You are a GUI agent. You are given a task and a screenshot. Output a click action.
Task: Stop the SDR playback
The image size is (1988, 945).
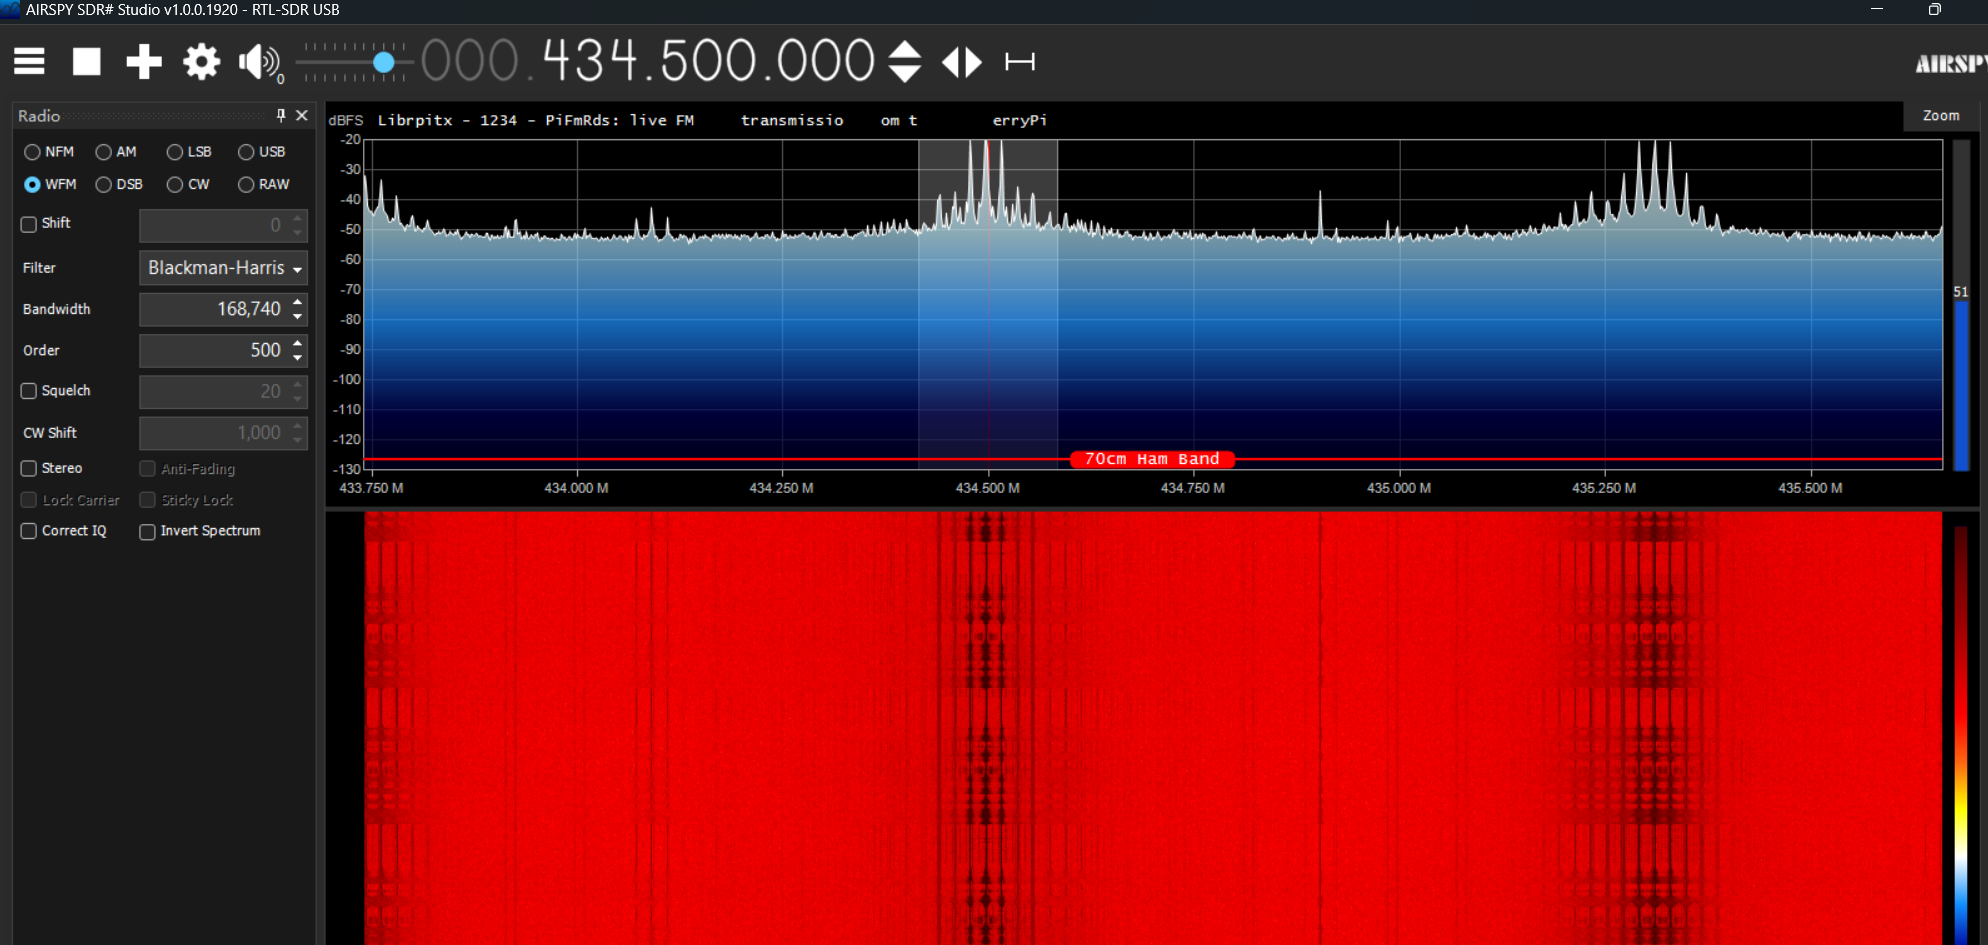point(86,61)
